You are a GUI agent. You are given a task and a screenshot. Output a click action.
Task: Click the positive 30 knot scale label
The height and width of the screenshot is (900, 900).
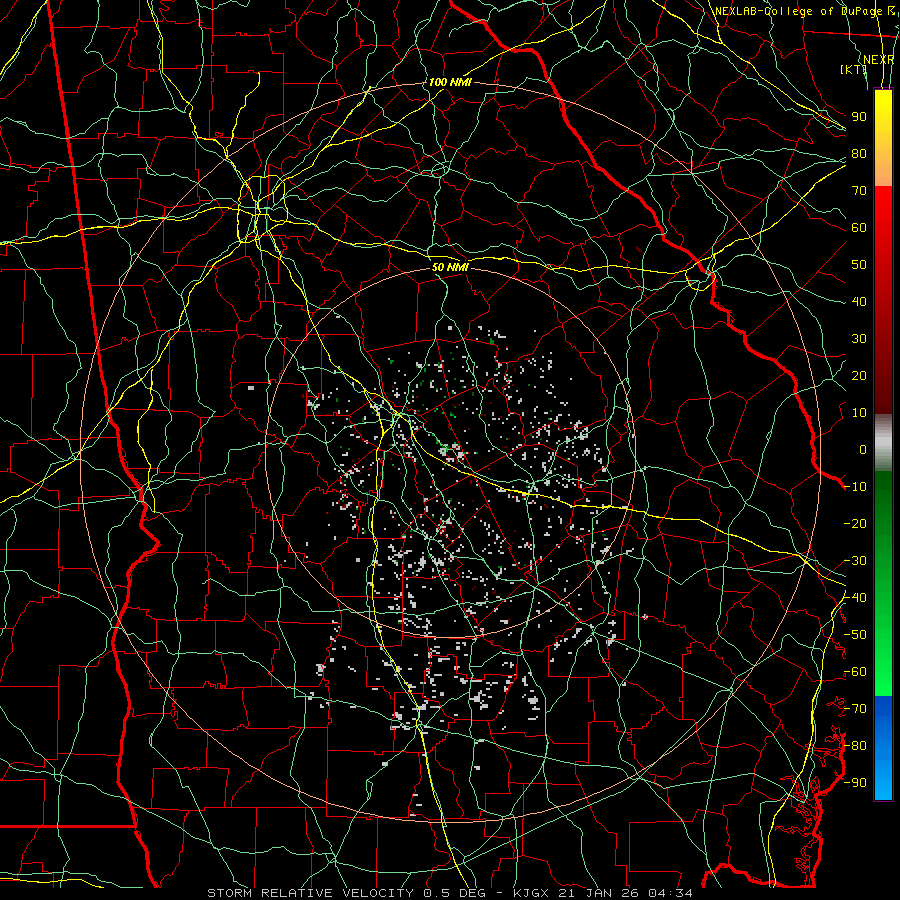pos(859,339)
